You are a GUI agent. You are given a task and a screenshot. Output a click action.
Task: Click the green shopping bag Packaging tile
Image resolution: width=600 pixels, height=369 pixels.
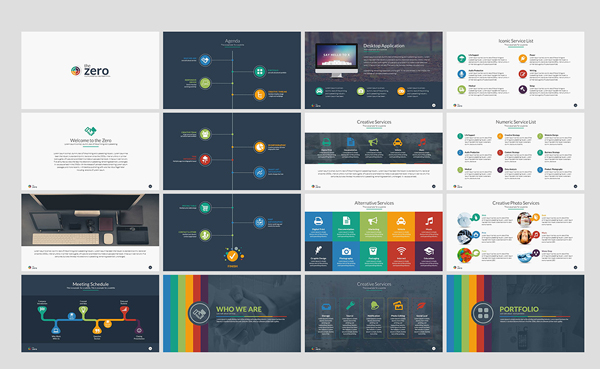tap(373, 256)
